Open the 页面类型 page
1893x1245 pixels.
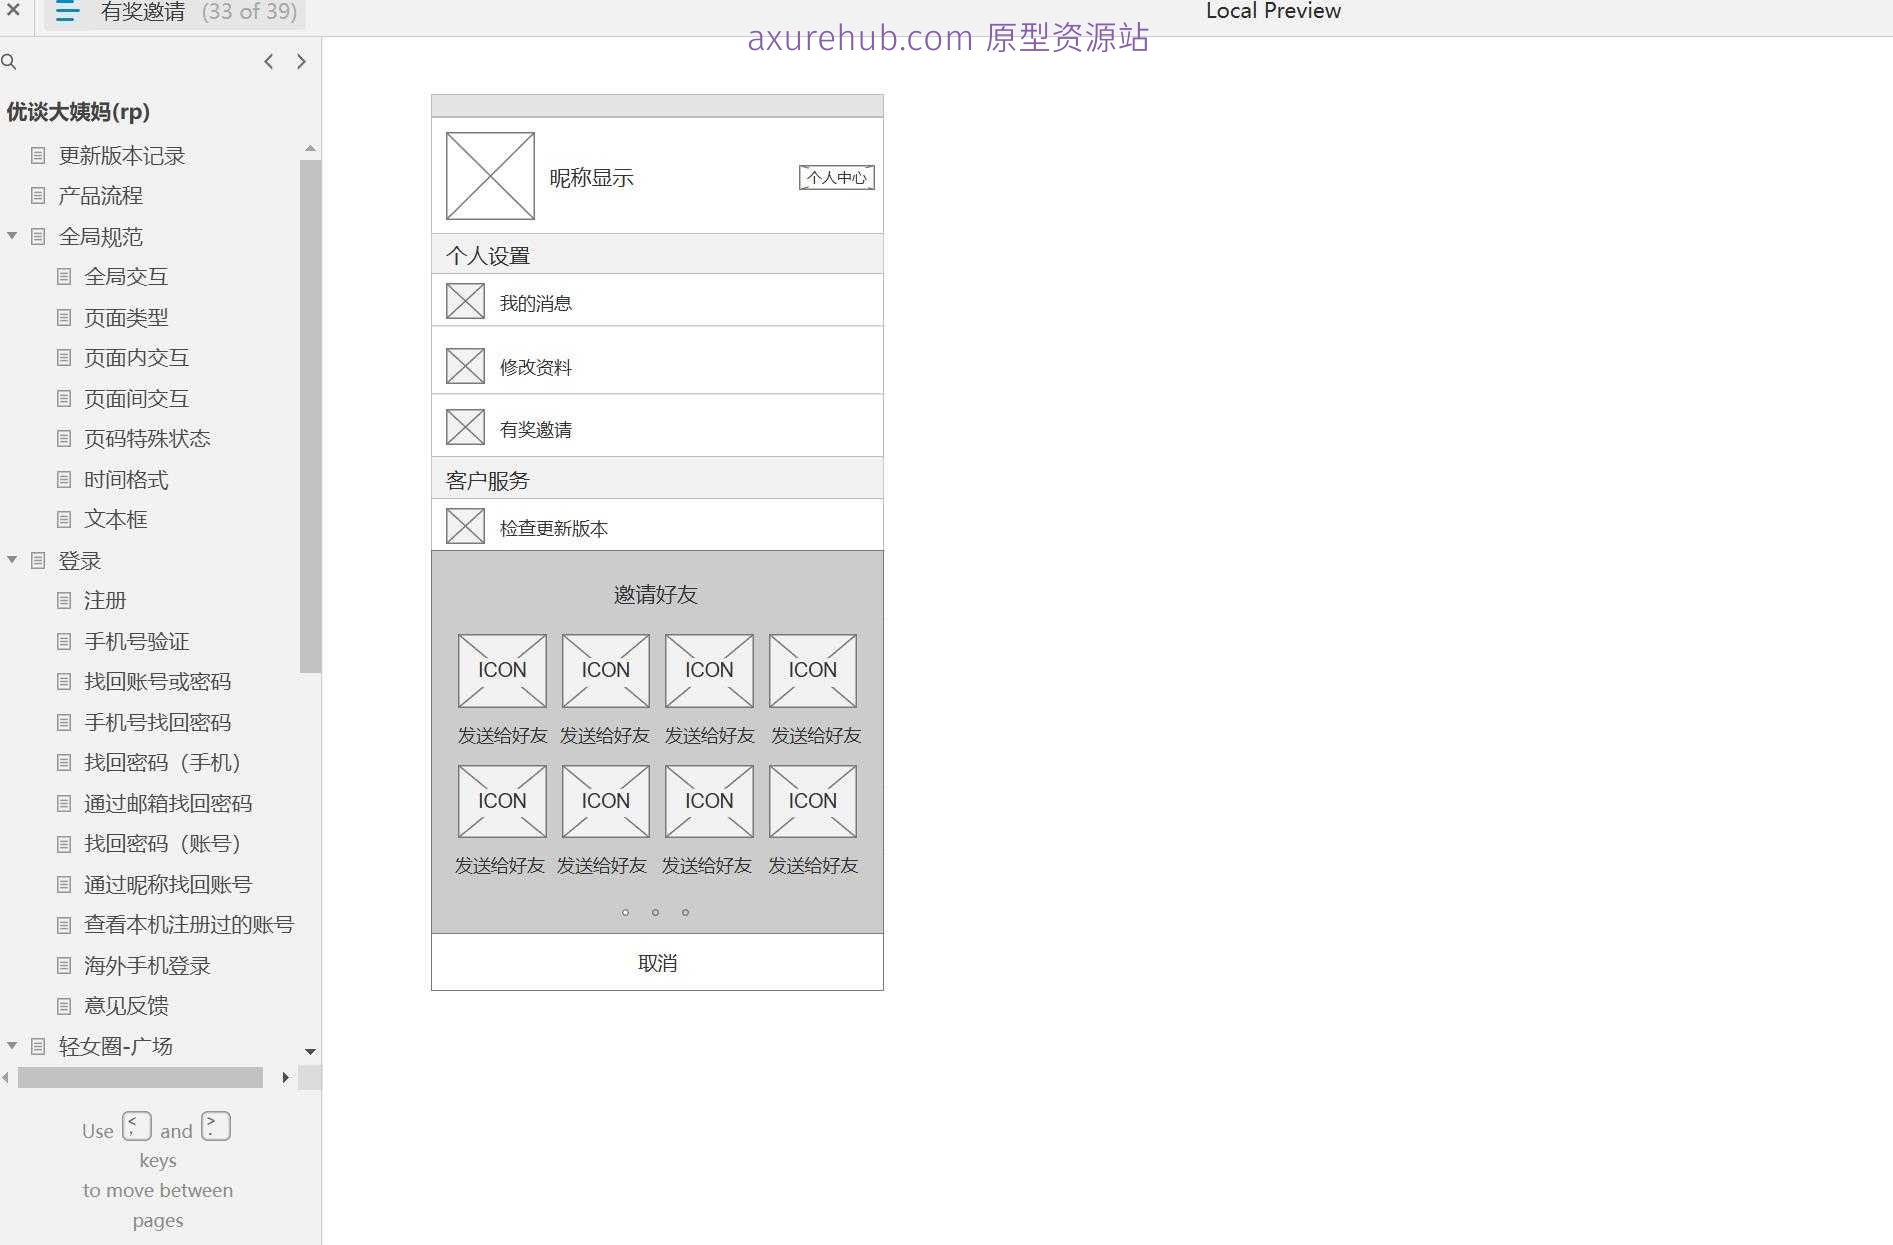coord(126,318)
